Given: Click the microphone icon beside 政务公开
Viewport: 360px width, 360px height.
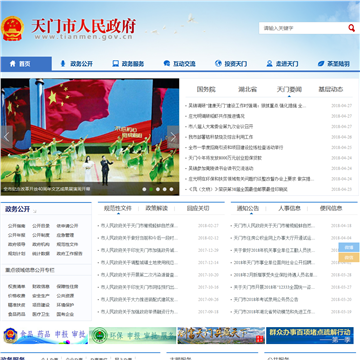Looking at the screenshot, I should click(x=63, y=63).
